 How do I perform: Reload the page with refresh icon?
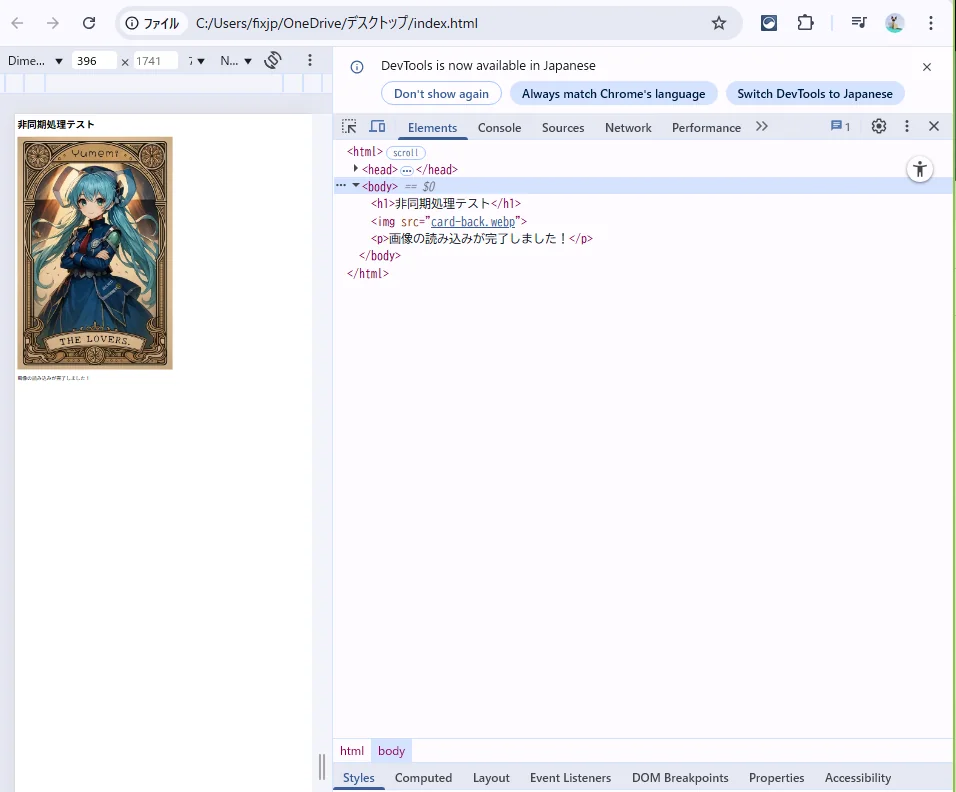tap(89, 23)
